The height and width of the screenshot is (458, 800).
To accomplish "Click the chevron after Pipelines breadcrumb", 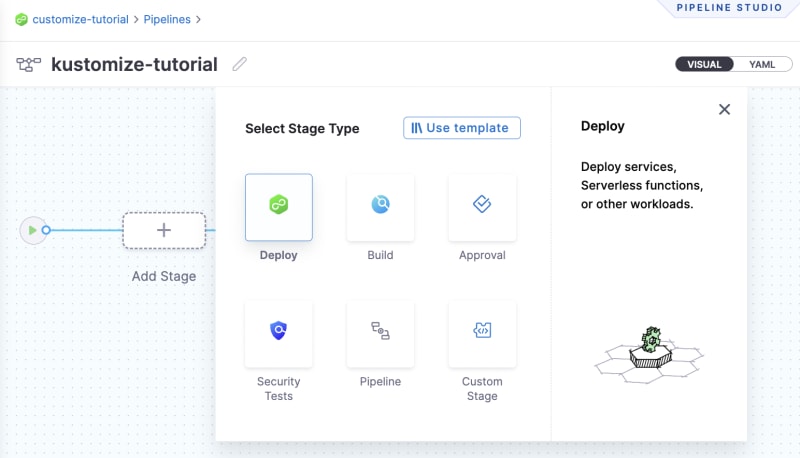I will [x=198, y=19].
